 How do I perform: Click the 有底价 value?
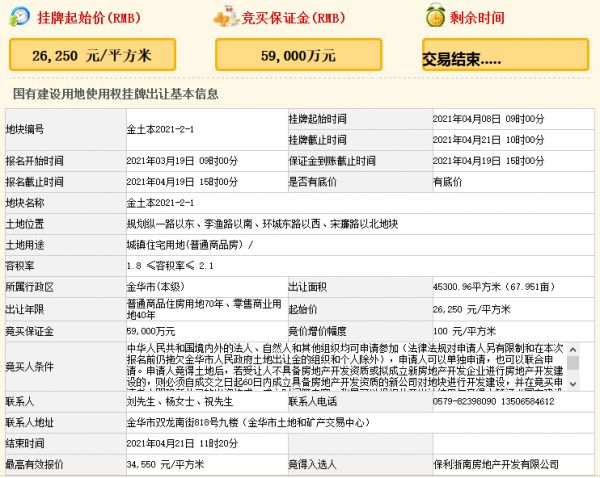coord(447,182)
